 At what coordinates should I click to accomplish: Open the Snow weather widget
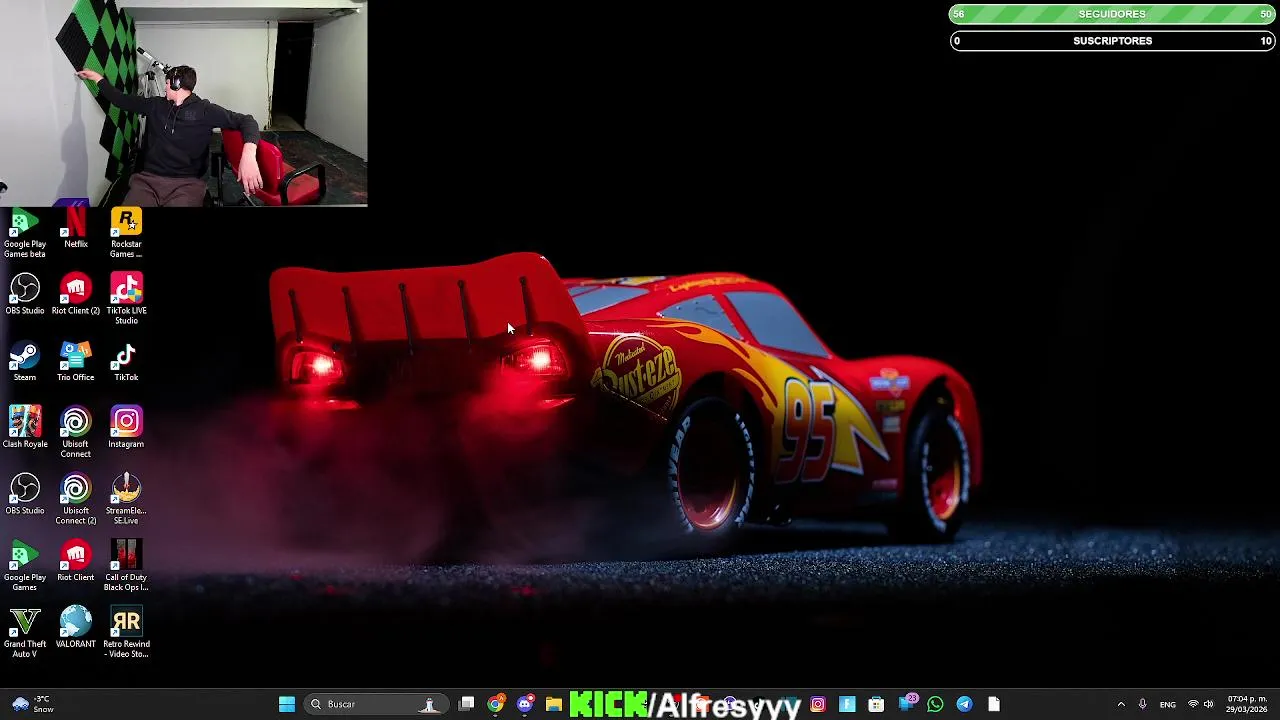coord(33,704)
